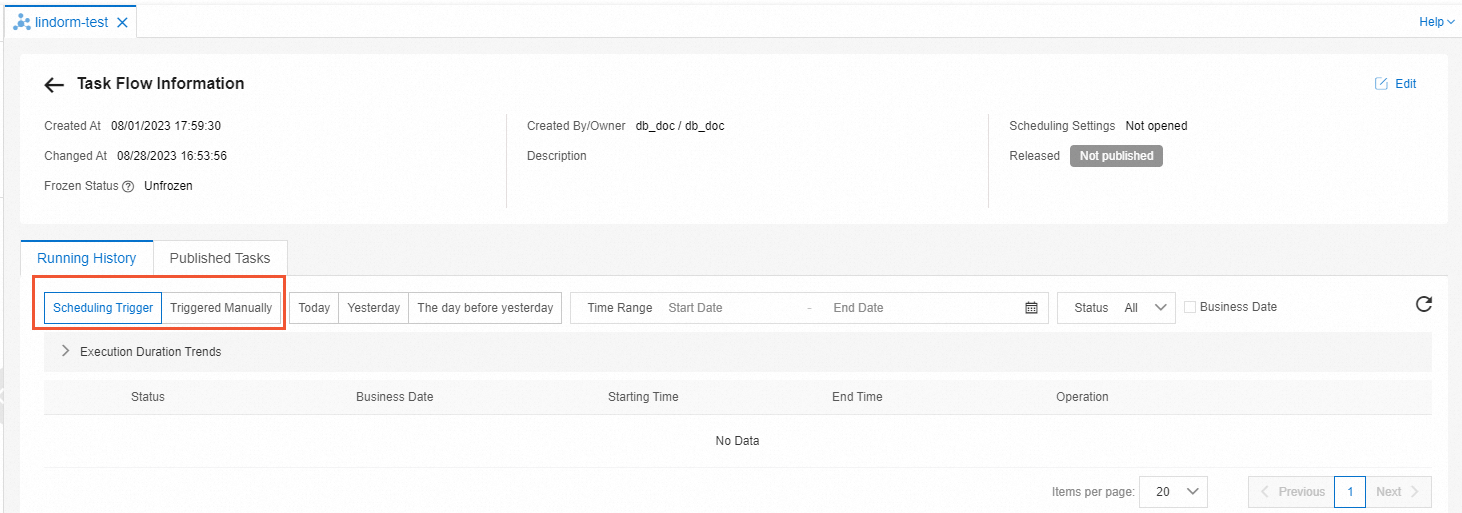Screen dimensions: 1462x513
Task: Filter history by Today
Action: (314, 308)
